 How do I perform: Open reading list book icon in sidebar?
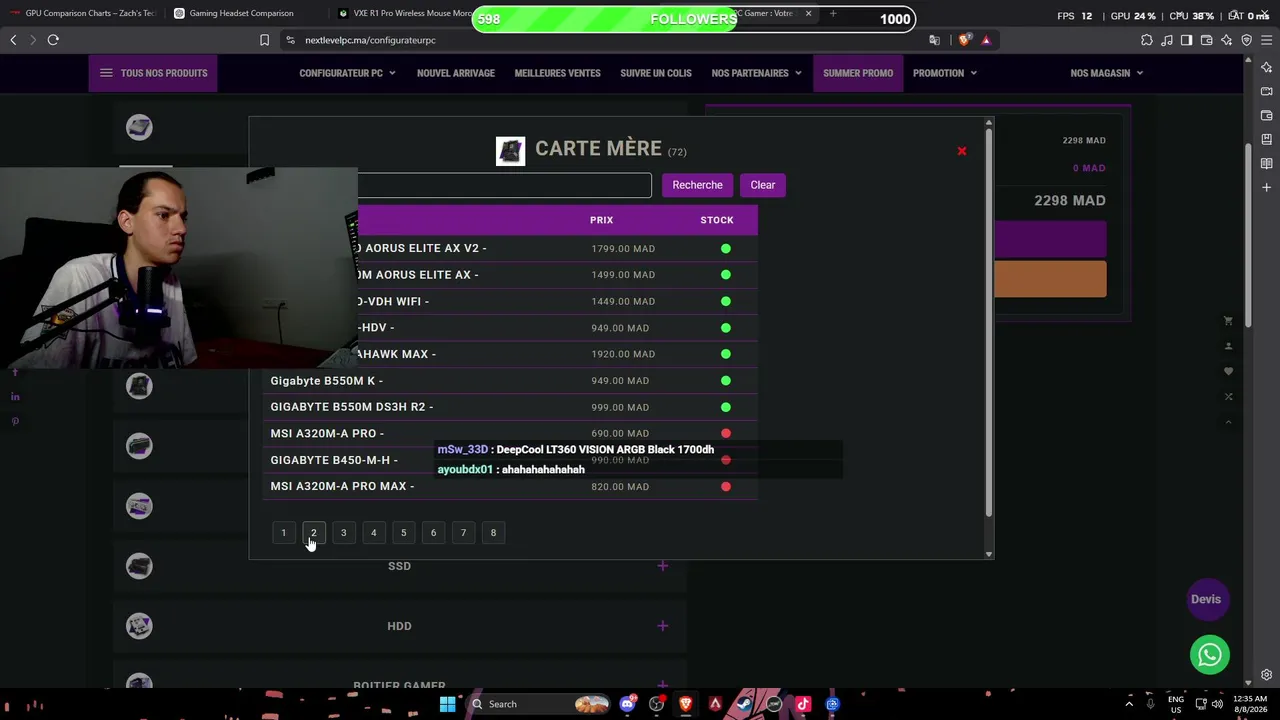point(1266,163)
